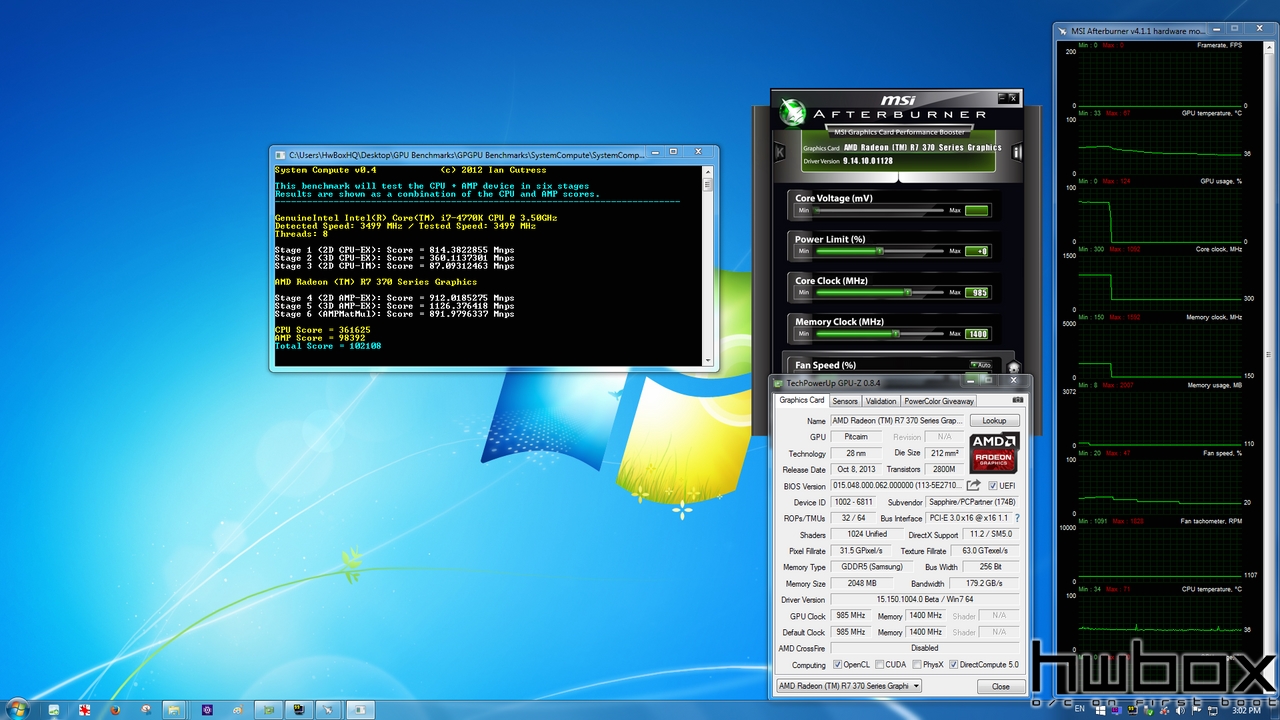Click the Driver Version field in GPU-Z

pyautogui.click(x=925, y=599)
